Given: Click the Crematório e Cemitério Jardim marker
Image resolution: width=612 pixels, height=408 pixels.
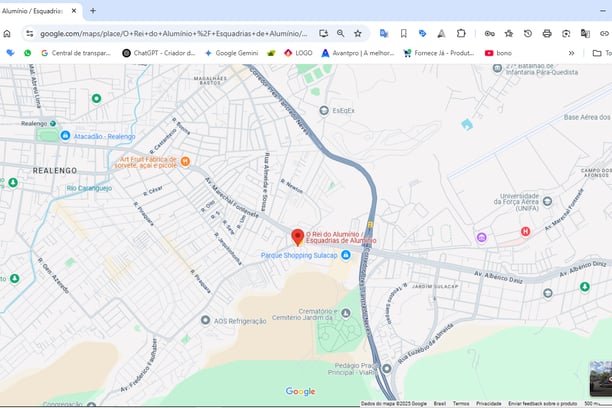Looking at the screenshot, I should (345, 313).
